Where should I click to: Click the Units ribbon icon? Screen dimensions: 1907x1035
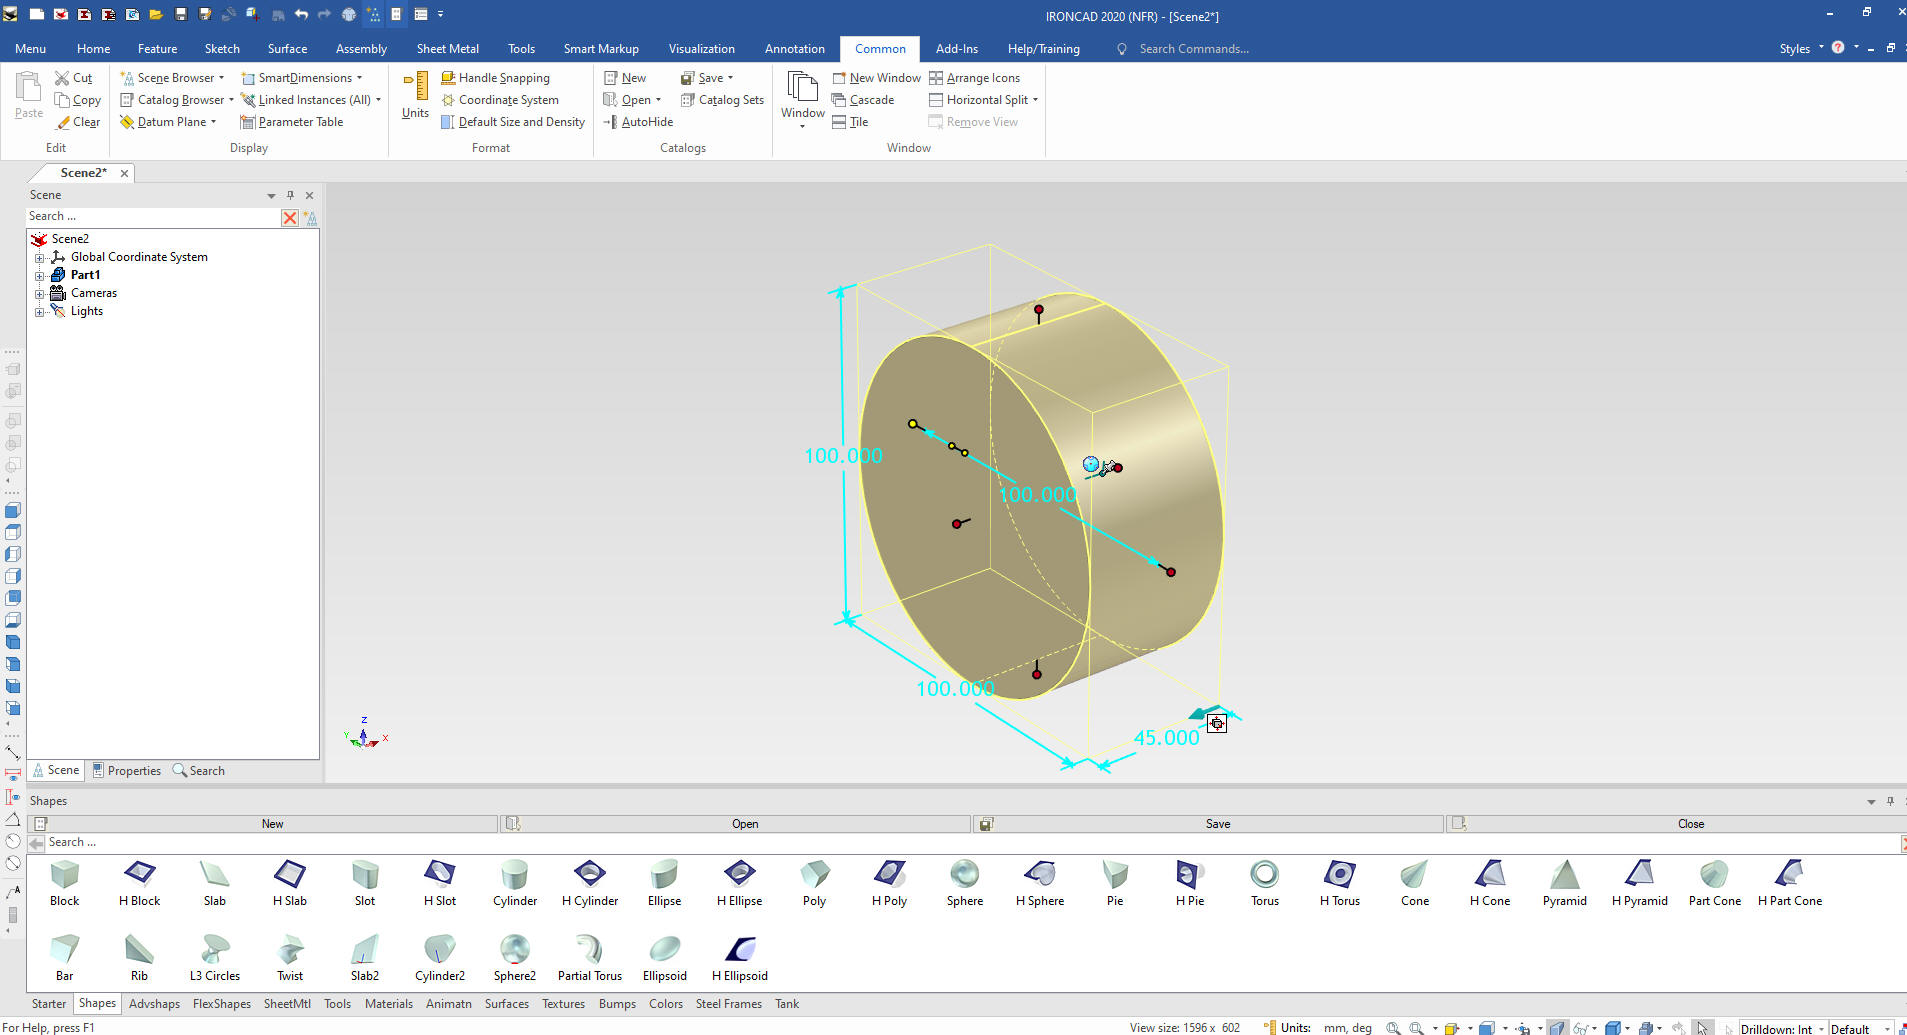pyautogui.click(x=415, y=95)
